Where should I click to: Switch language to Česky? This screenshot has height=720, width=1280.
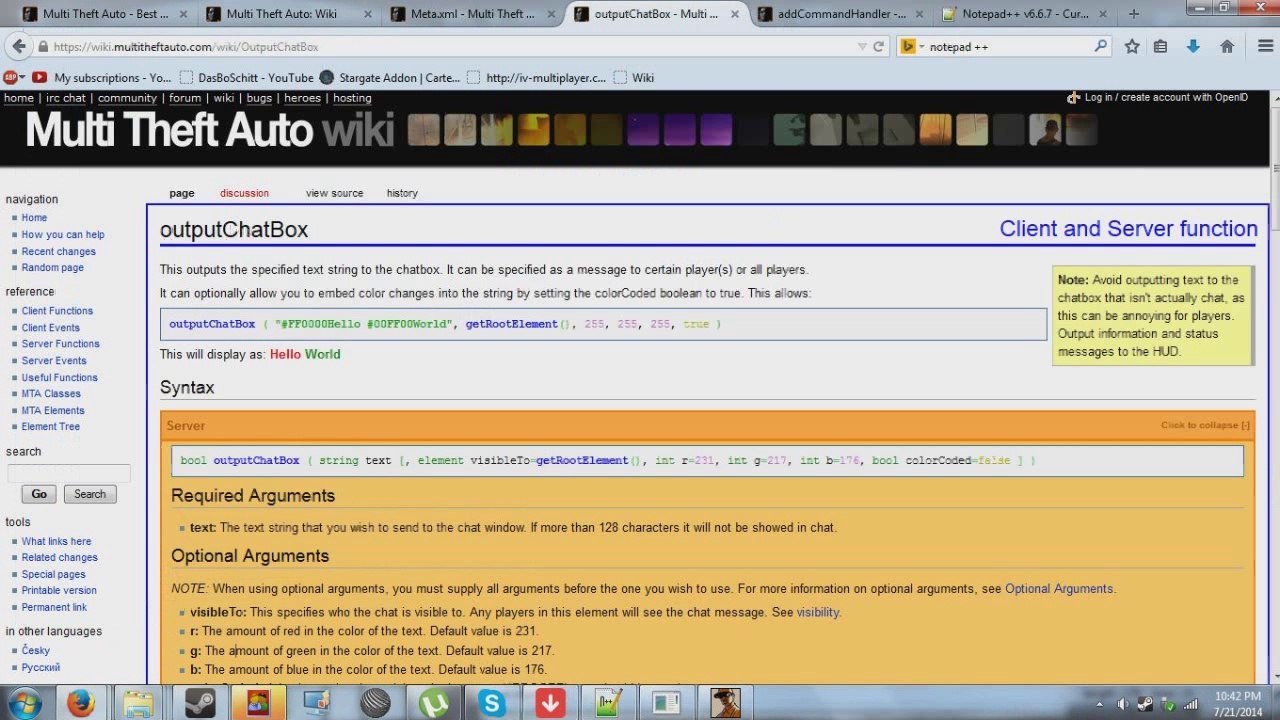pos(36,651)
